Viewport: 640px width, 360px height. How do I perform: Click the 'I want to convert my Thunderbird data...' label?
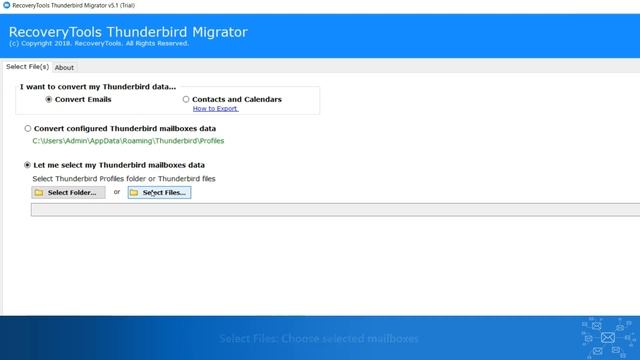[98, 87]
